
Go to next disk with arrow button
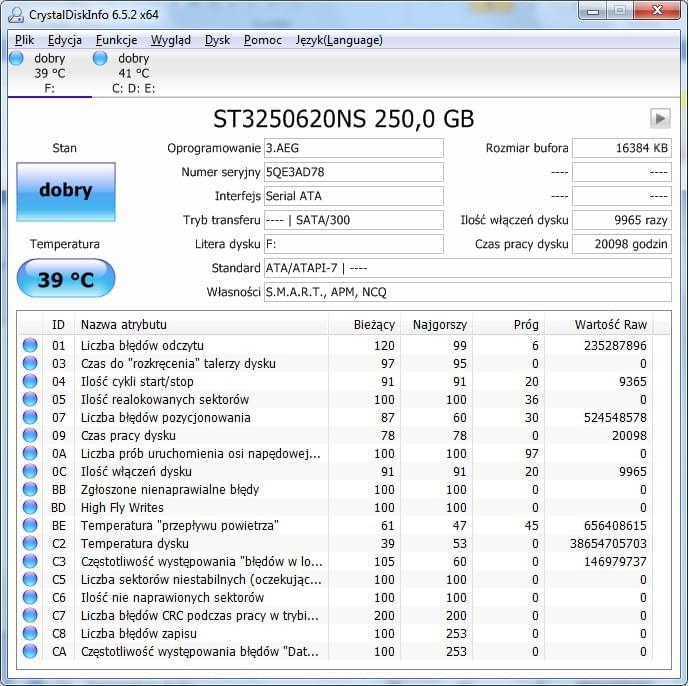[x=660, y=118]
